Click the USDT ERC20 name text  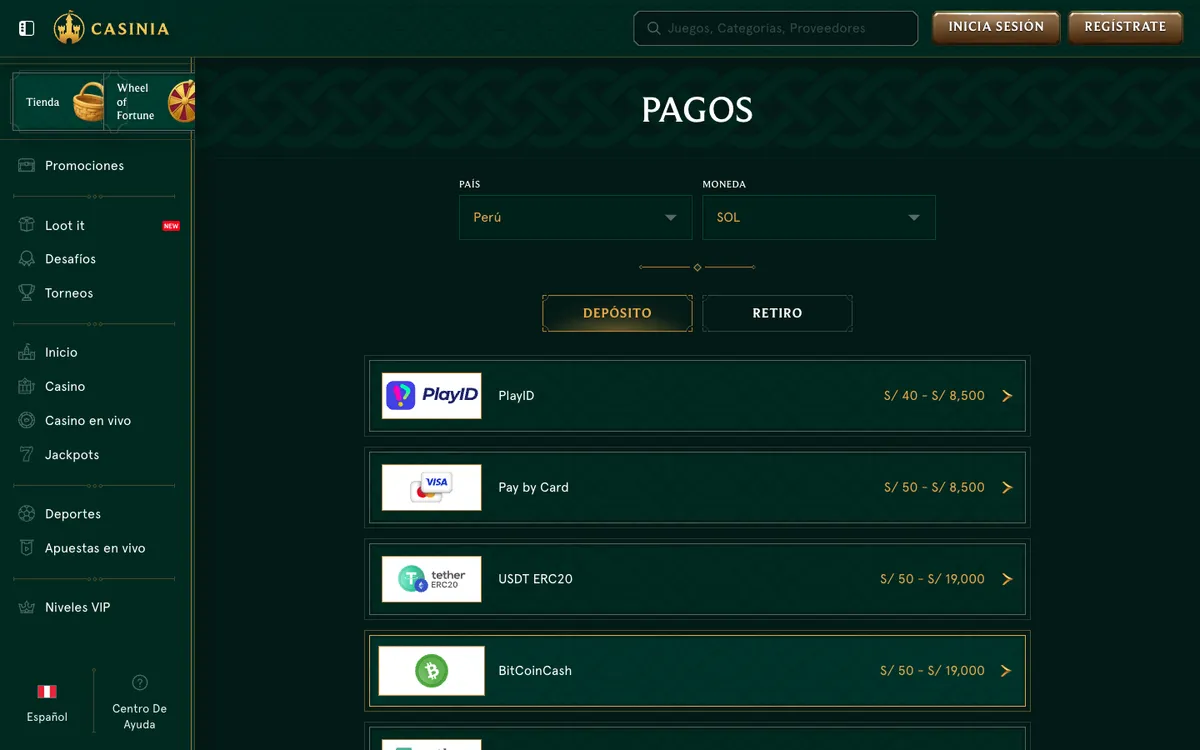coord(535,579)
